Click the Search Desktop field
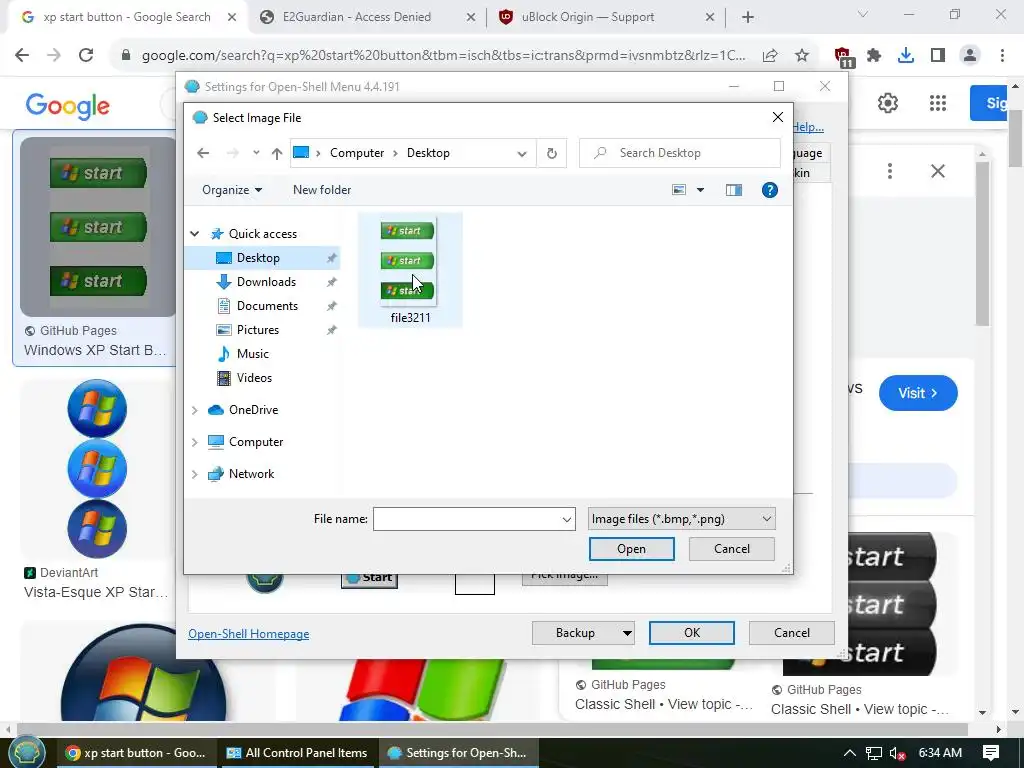Viewport: 1024px width, 768px height. pyautogui.click(x=680, y=153)
